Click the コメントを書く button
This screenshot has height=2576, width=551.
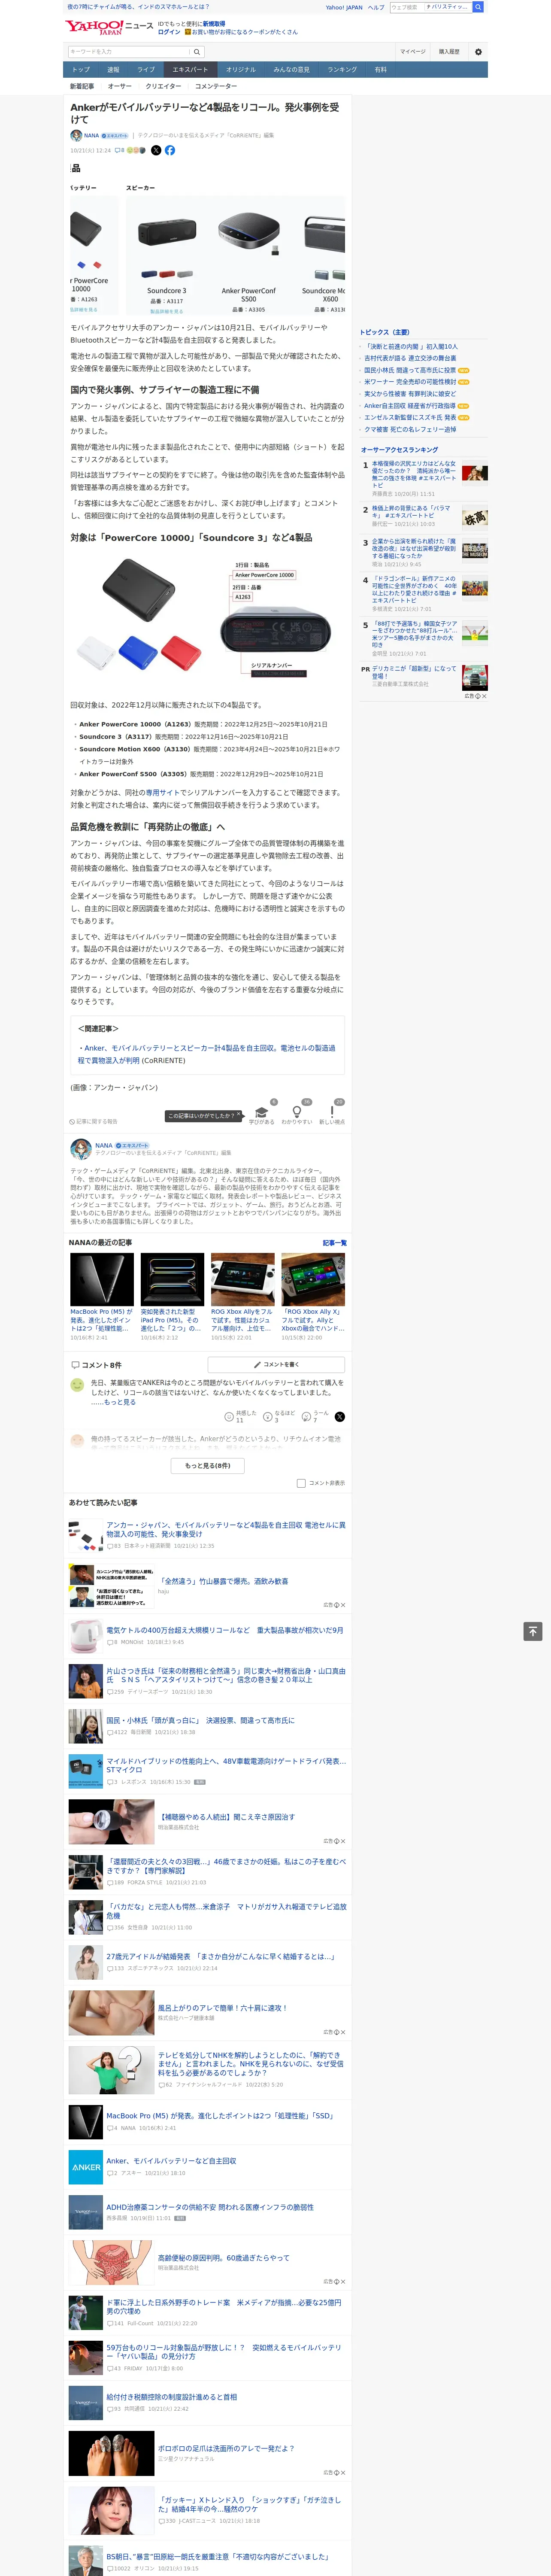(276, 1364)
